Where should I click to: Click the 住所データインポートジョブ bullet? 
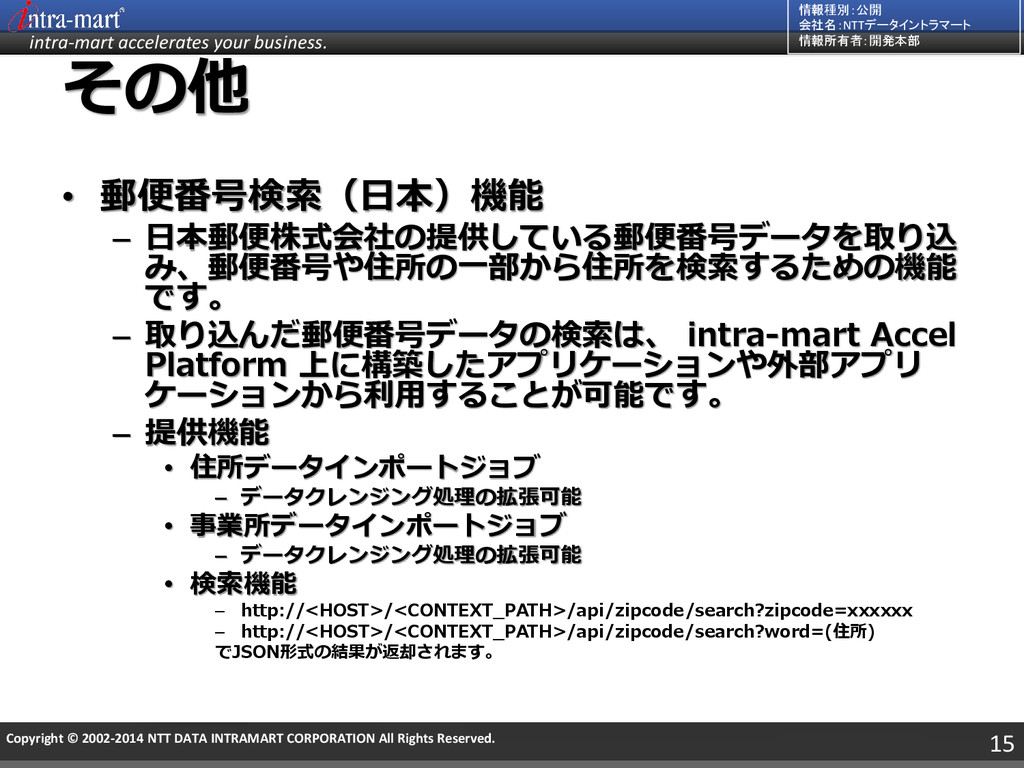point(365,467)
